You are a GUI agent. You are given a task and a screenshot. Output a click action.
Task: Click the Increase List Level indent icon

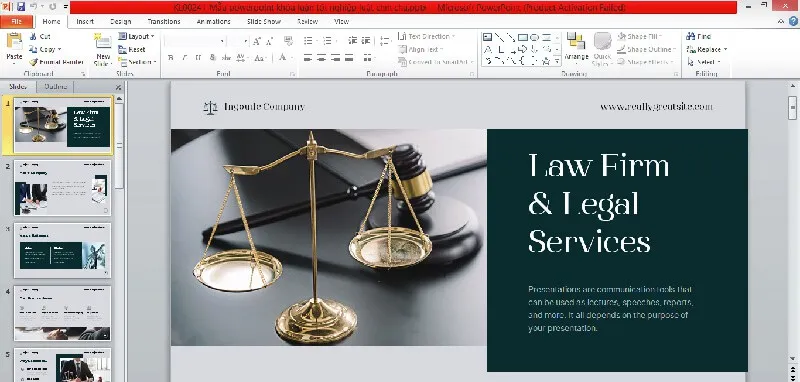[x=366, y=41]
